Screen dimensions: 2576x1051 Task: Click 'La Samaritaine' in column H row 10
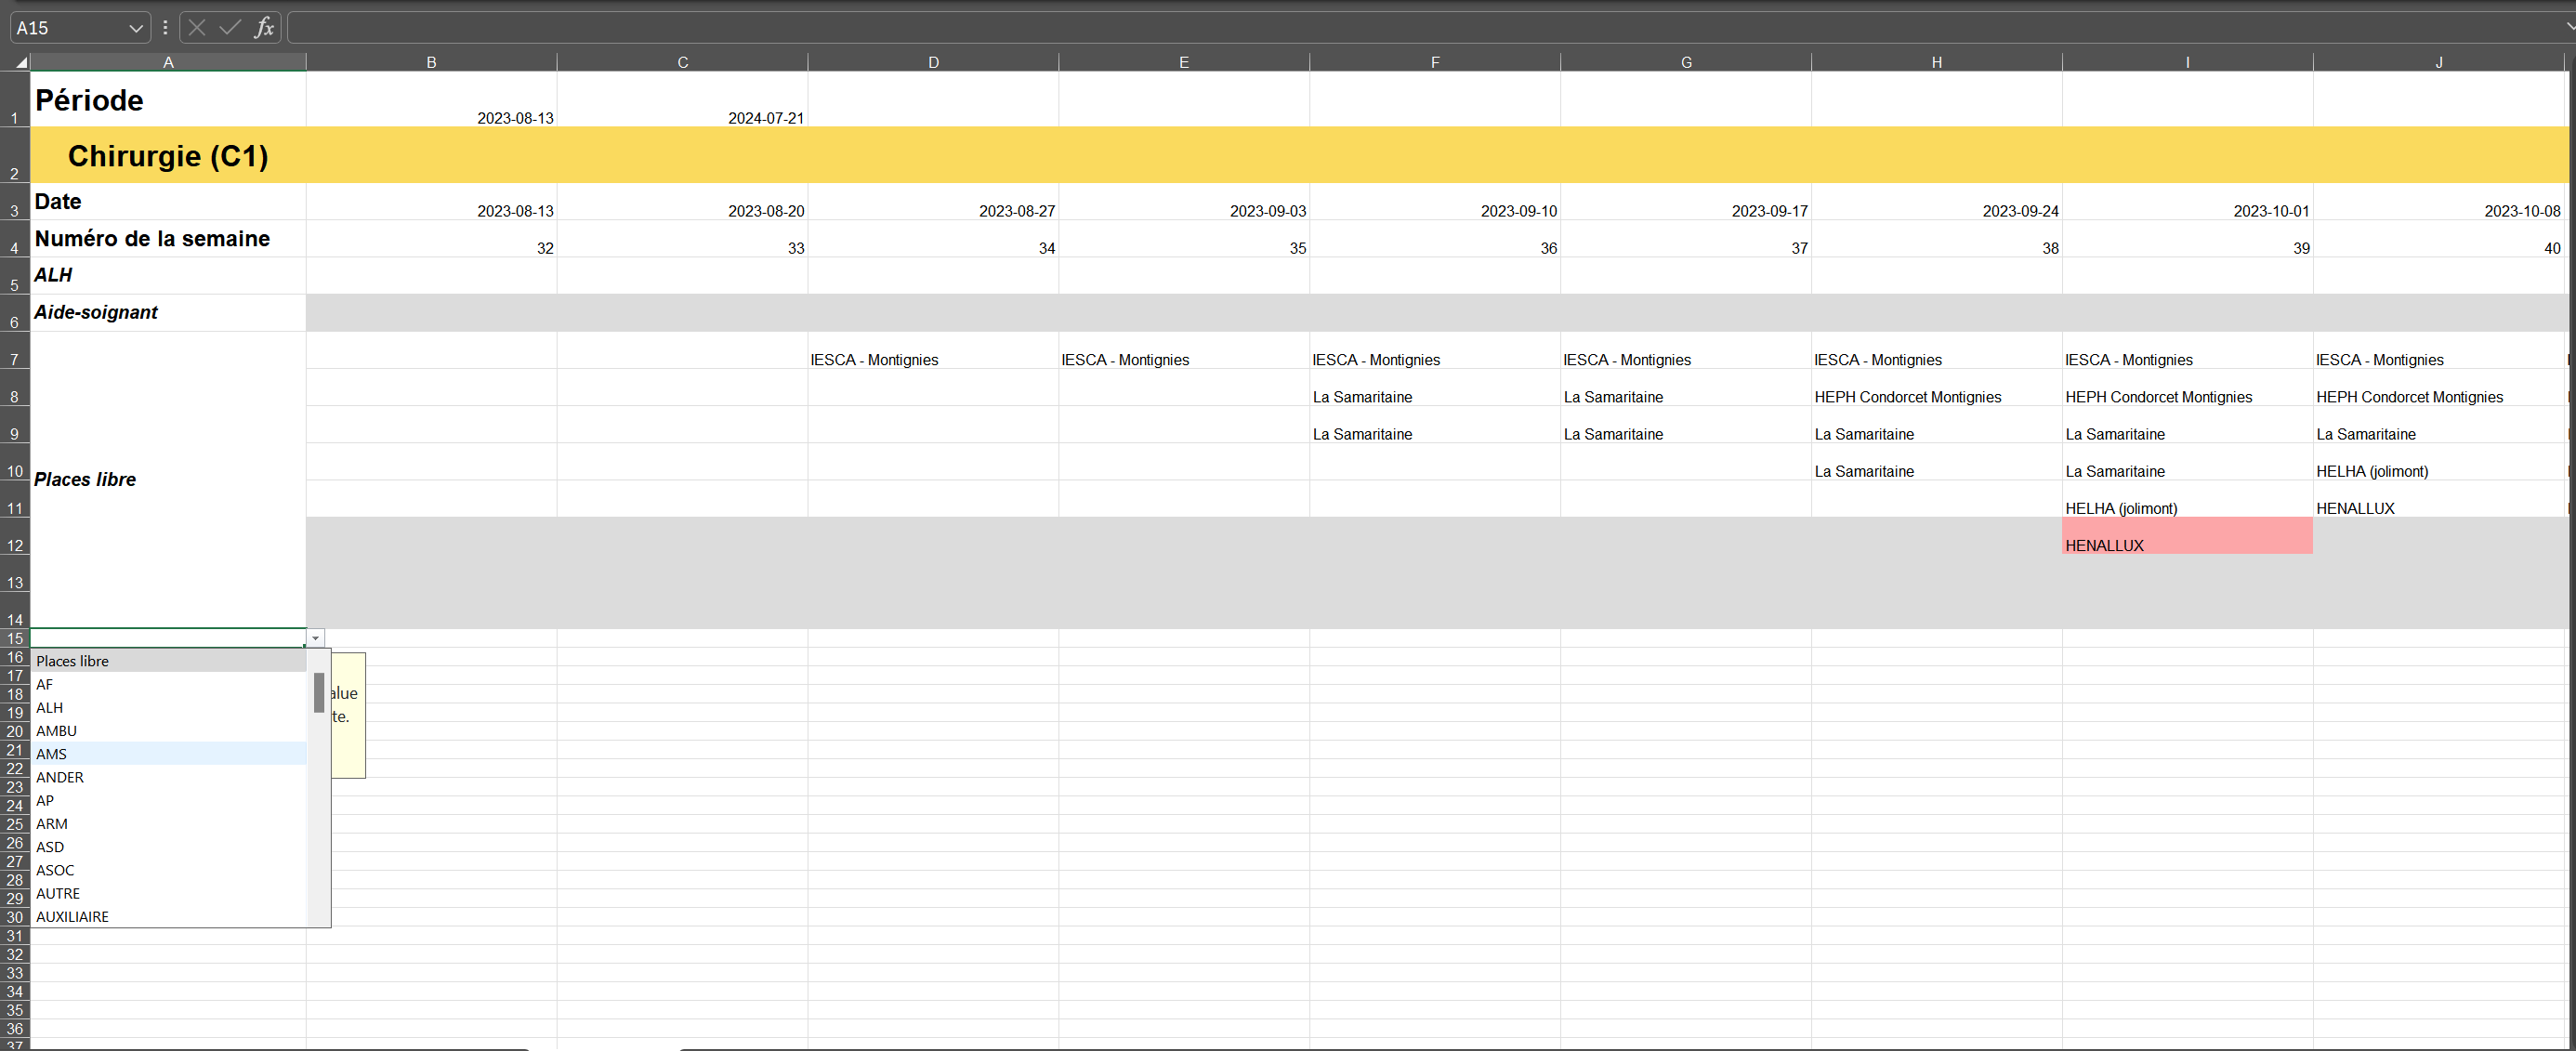pyautogui.click(x=1937, y=462)
